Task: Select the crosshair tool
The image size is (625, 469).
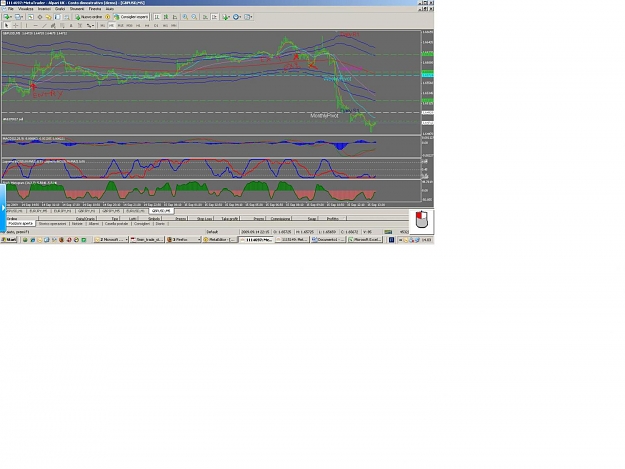Action: (16, 26)
